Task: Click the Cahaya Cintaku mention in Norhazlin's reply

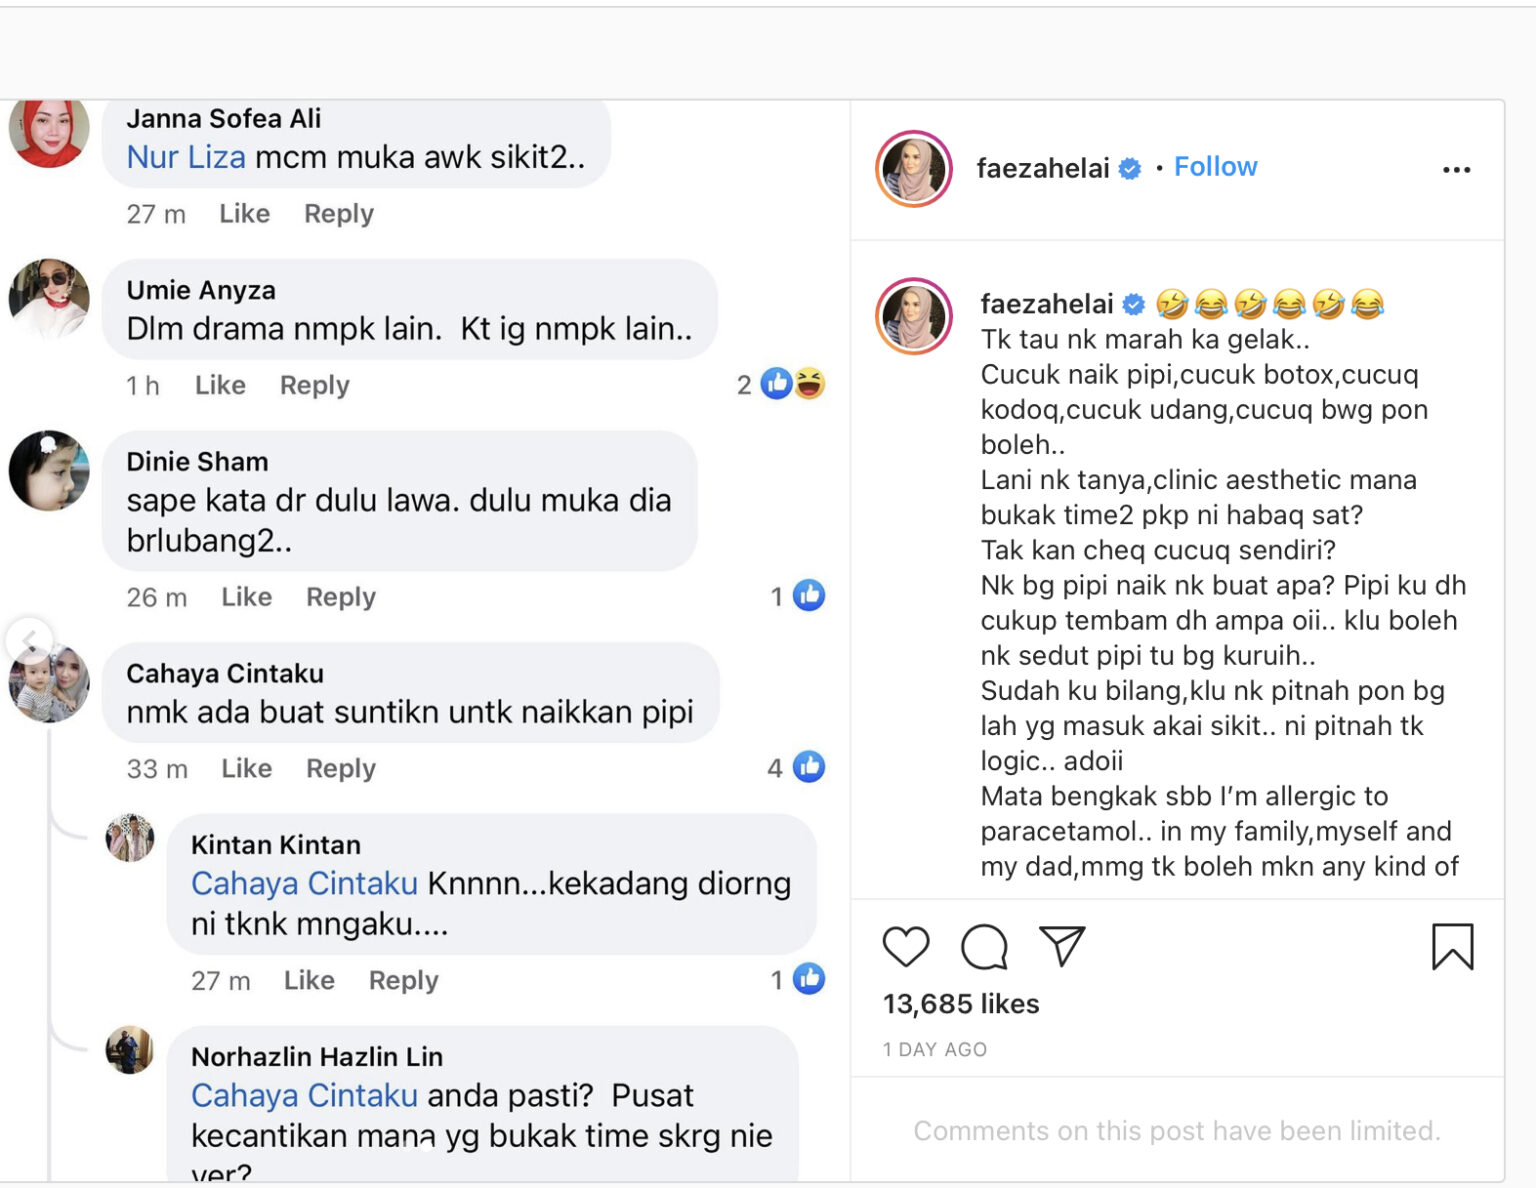Action: (304, 1096)
